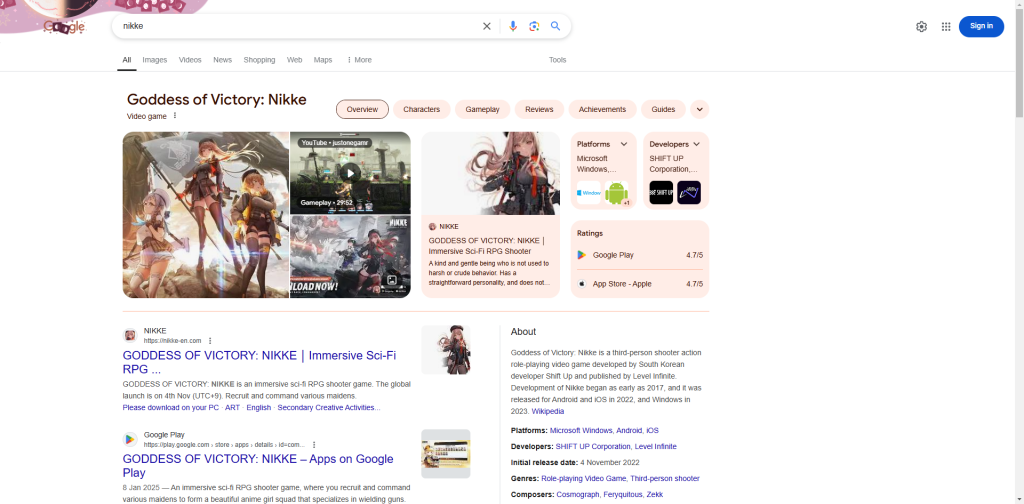This screenshot has width=1024, height=504.
Task: Click the magnifying glass search button
Action: click(x=555, y=26)
